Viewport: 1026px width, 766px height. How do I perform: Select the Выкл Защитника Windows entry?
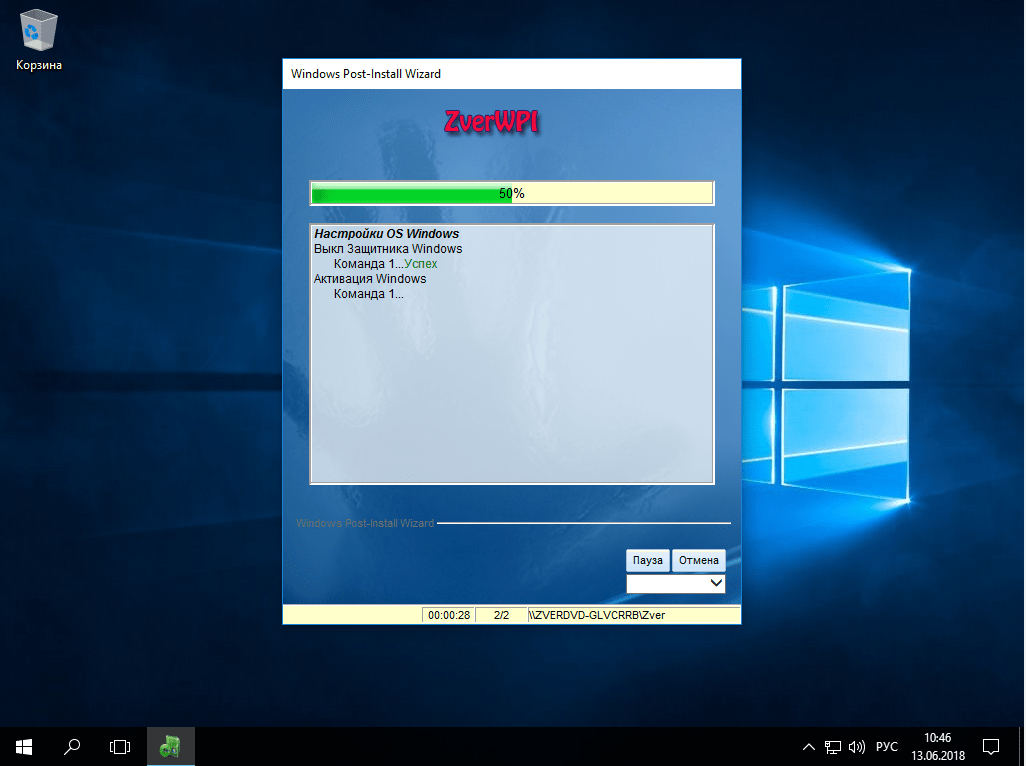(x=387, y=249)
